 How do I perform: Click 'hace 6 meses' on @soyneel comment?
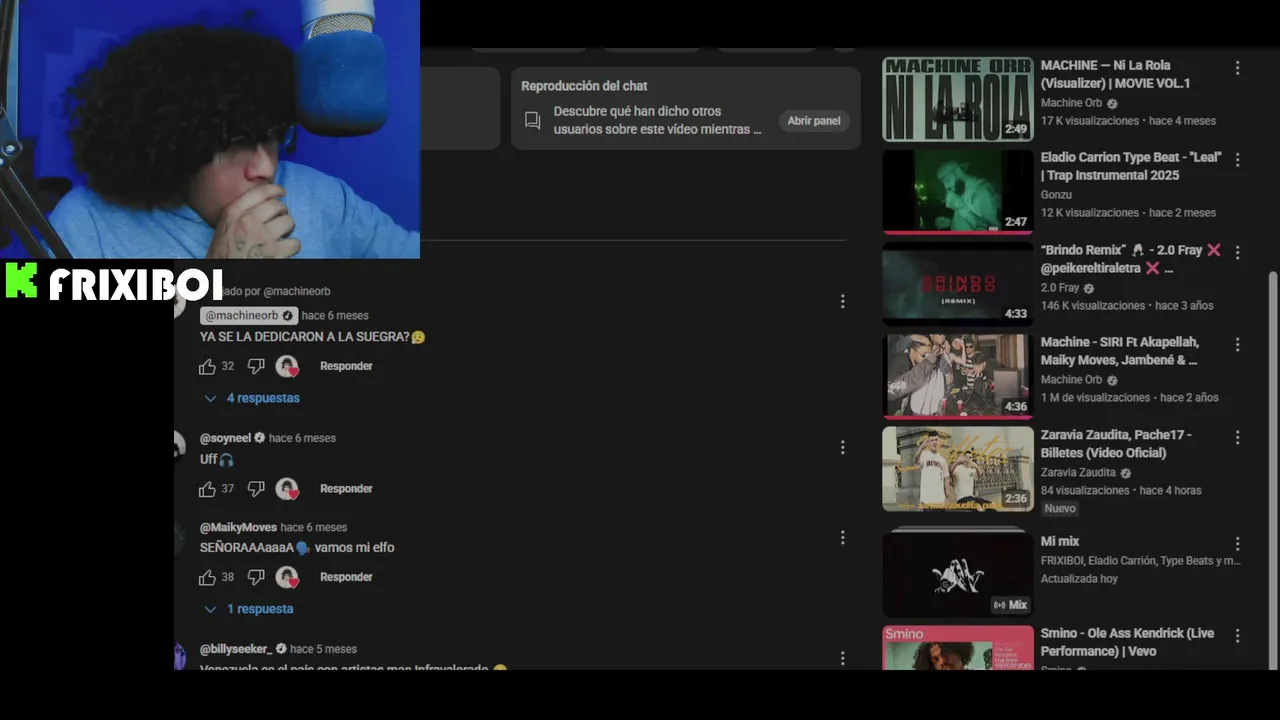[302, 438]
